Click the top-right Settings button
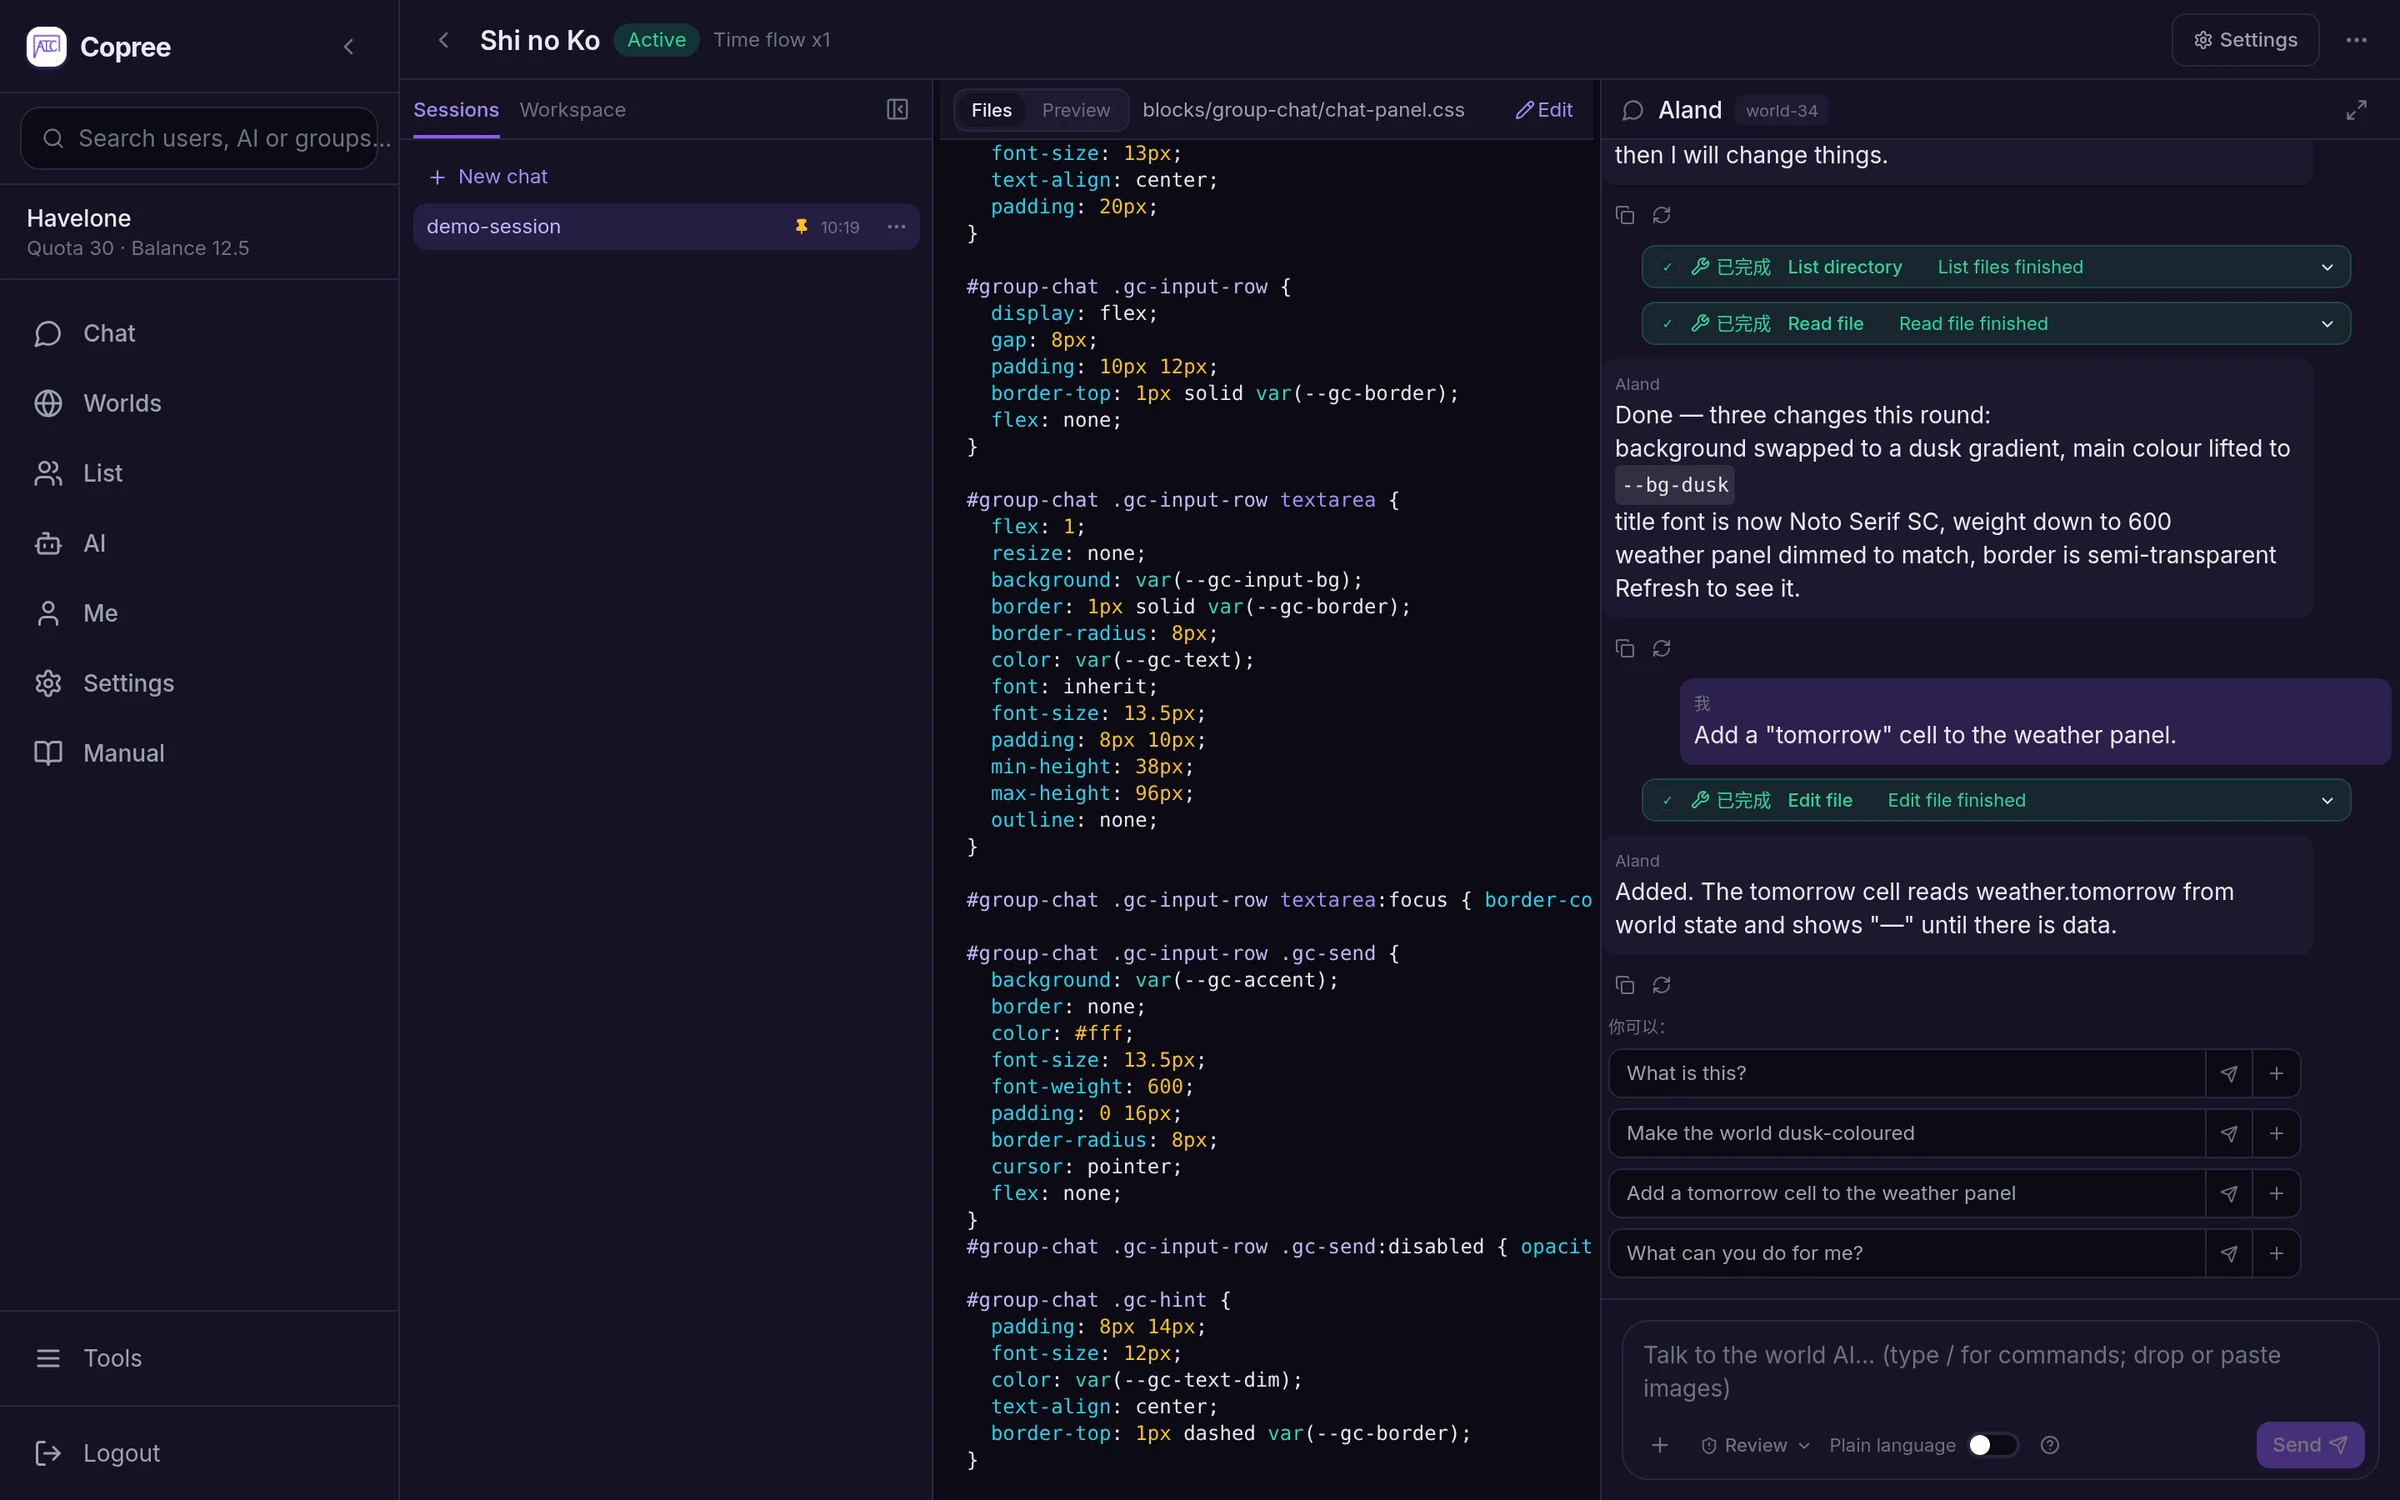The width and height of the screenshot is (2400, 1500). tap(2245, 40)
